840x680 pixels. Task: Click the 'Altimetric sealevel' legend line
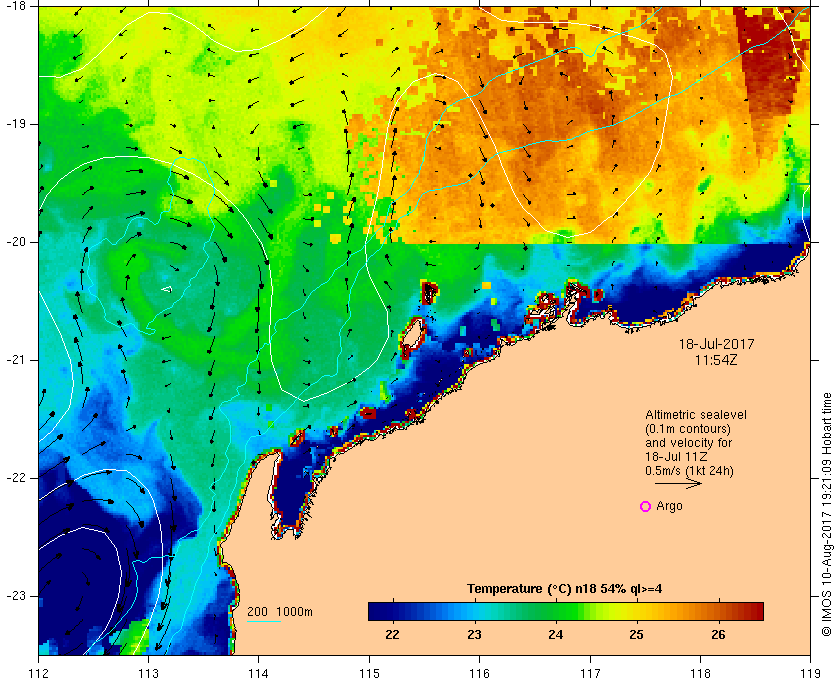coord(696,415)
